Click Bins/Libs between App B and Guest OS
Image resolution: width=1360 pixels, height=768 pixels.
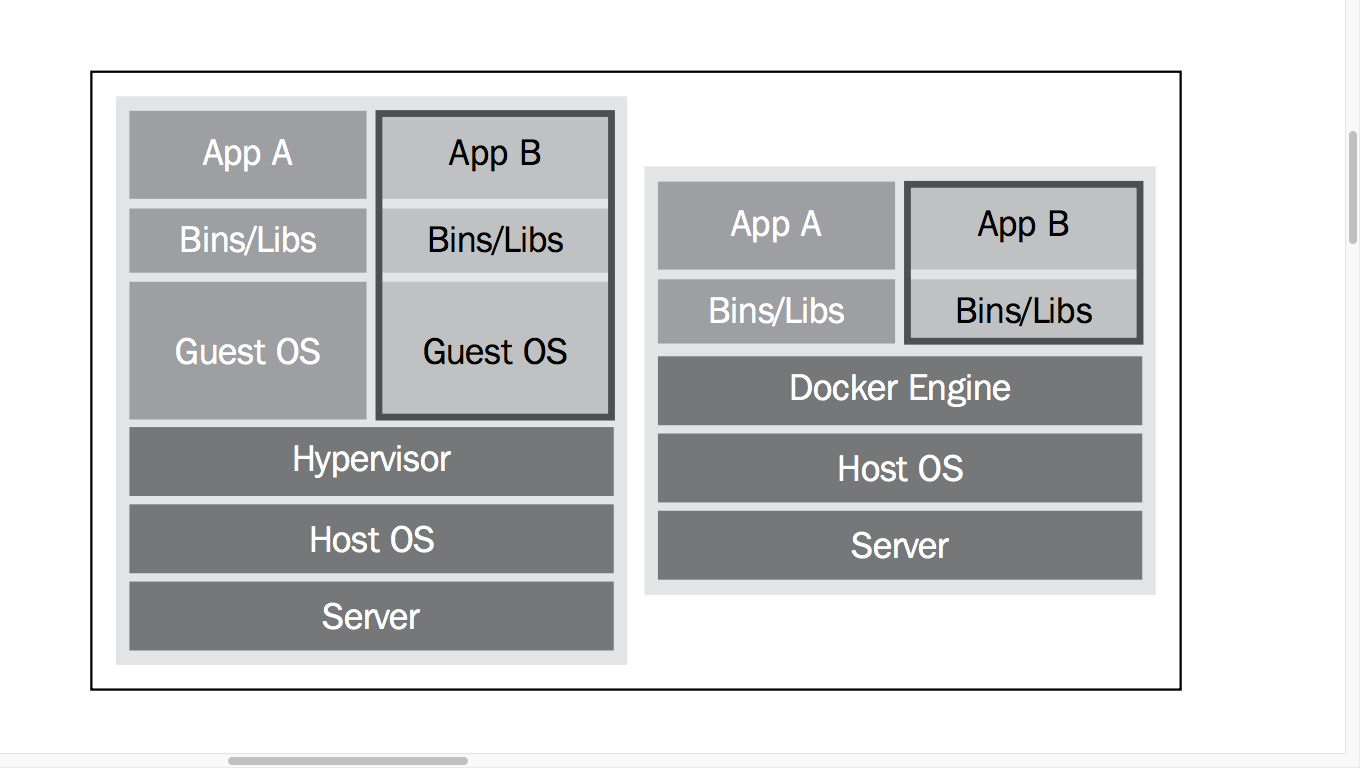[x=495, y=240]
